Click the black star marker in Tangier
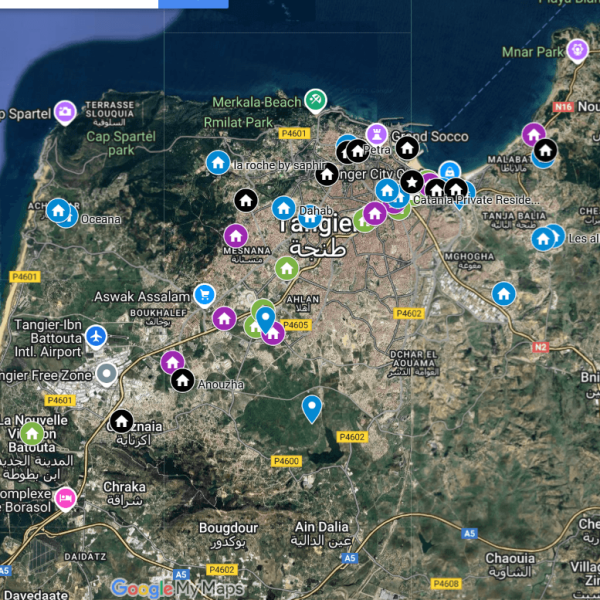600x600 pixels. [410, 179]
